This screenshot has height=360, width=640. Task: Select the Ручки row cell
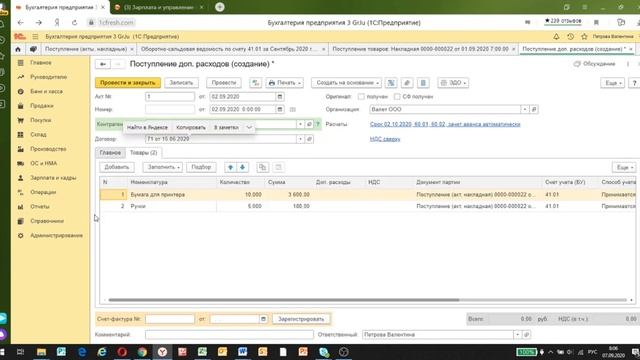(x=173, y=206)
